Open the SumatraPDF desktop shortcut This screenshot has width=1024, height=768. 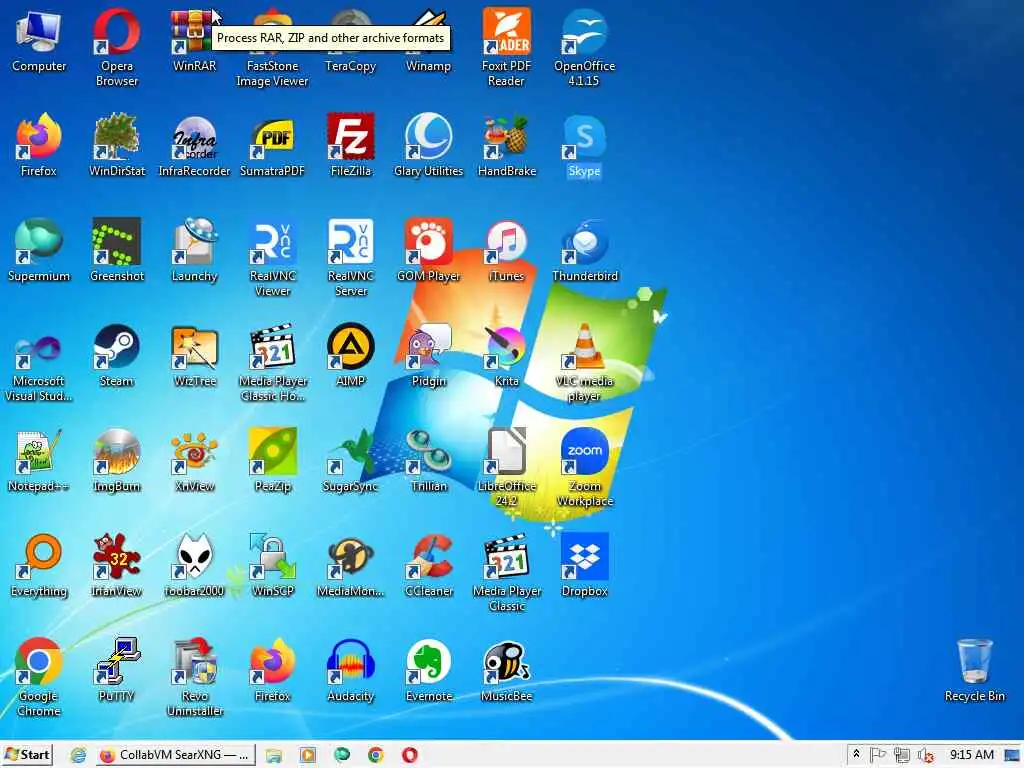[x=272, y=145]
